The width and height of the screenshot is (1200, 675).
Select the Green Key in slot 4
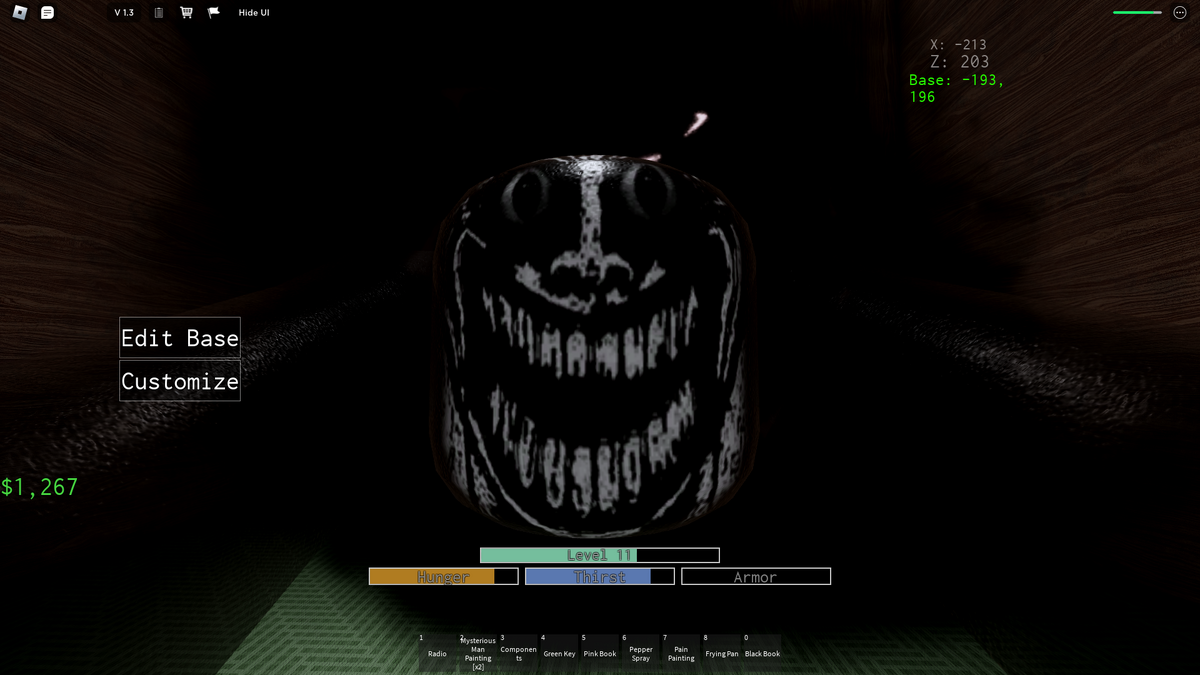(x=558, y=649)
